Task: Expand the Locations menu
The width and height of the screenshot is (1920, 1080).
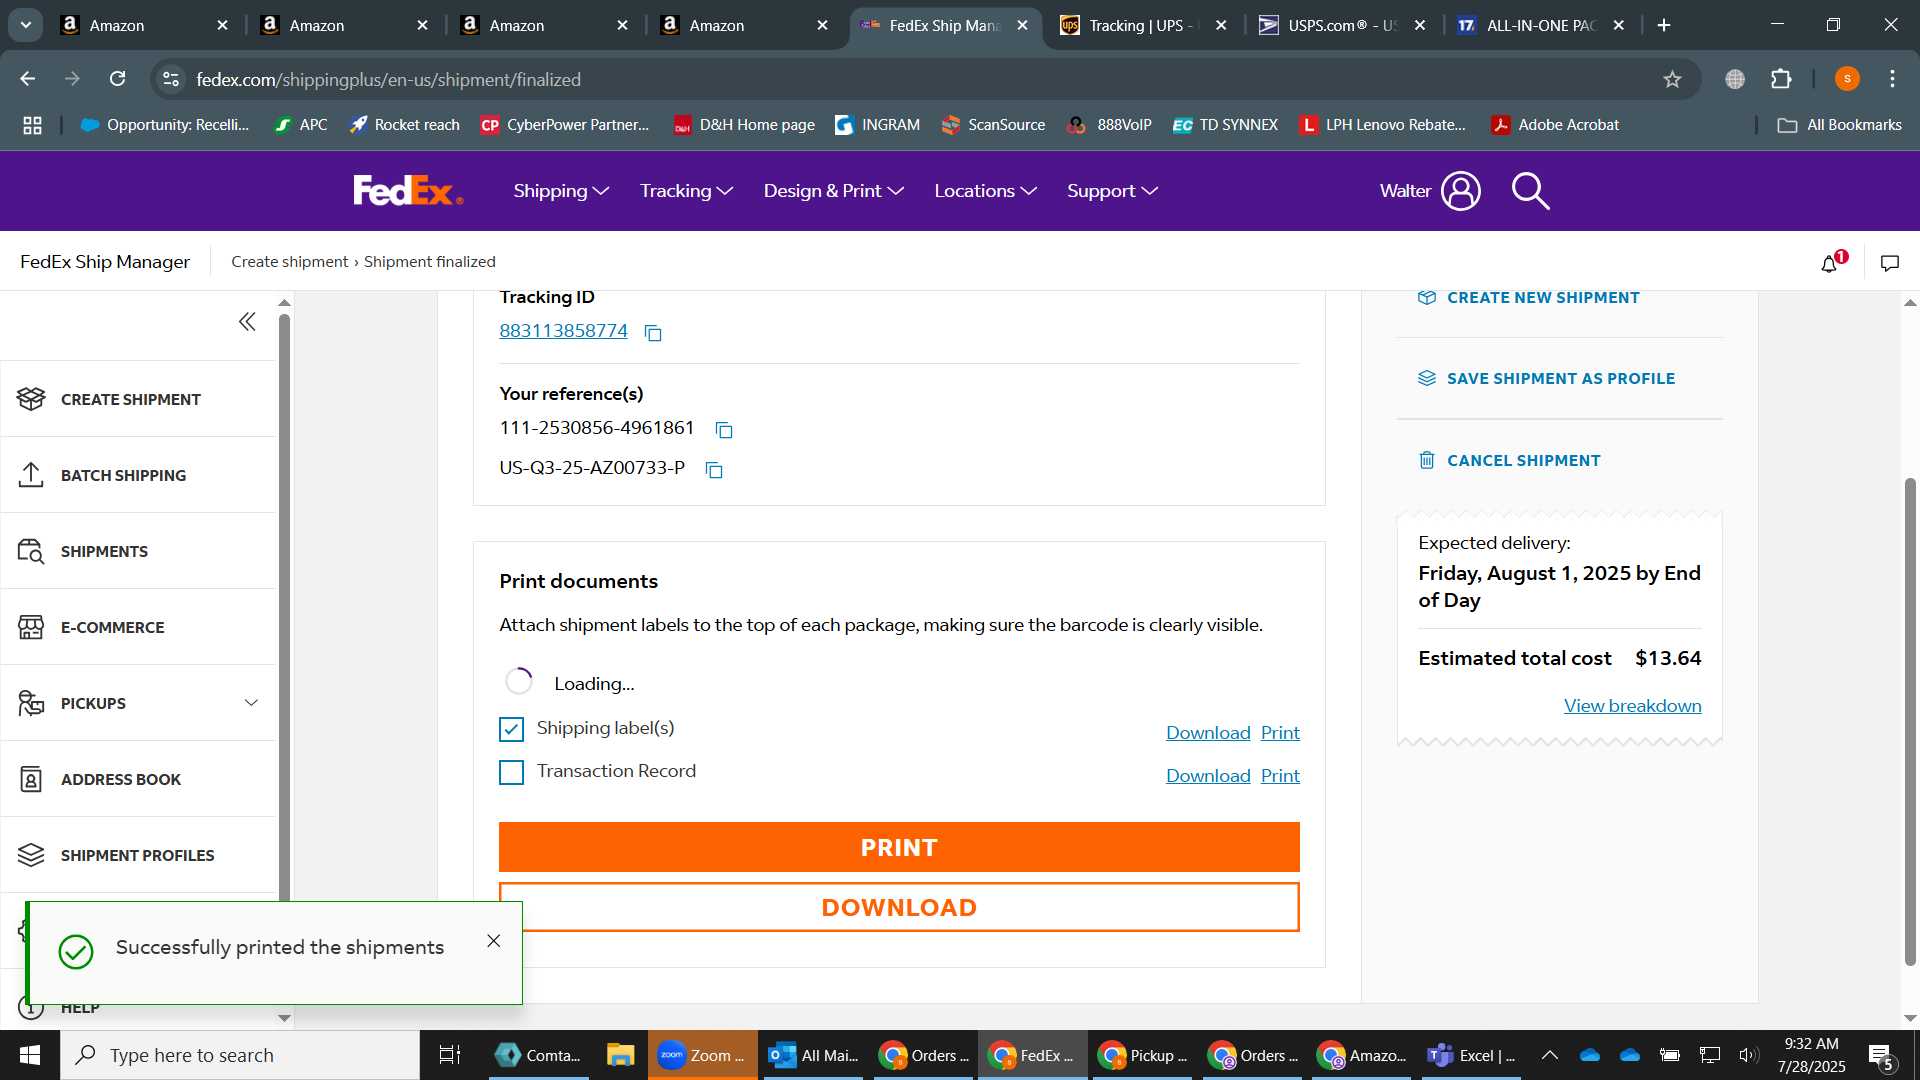Action: pyautogui.click(x=985, y=191)
